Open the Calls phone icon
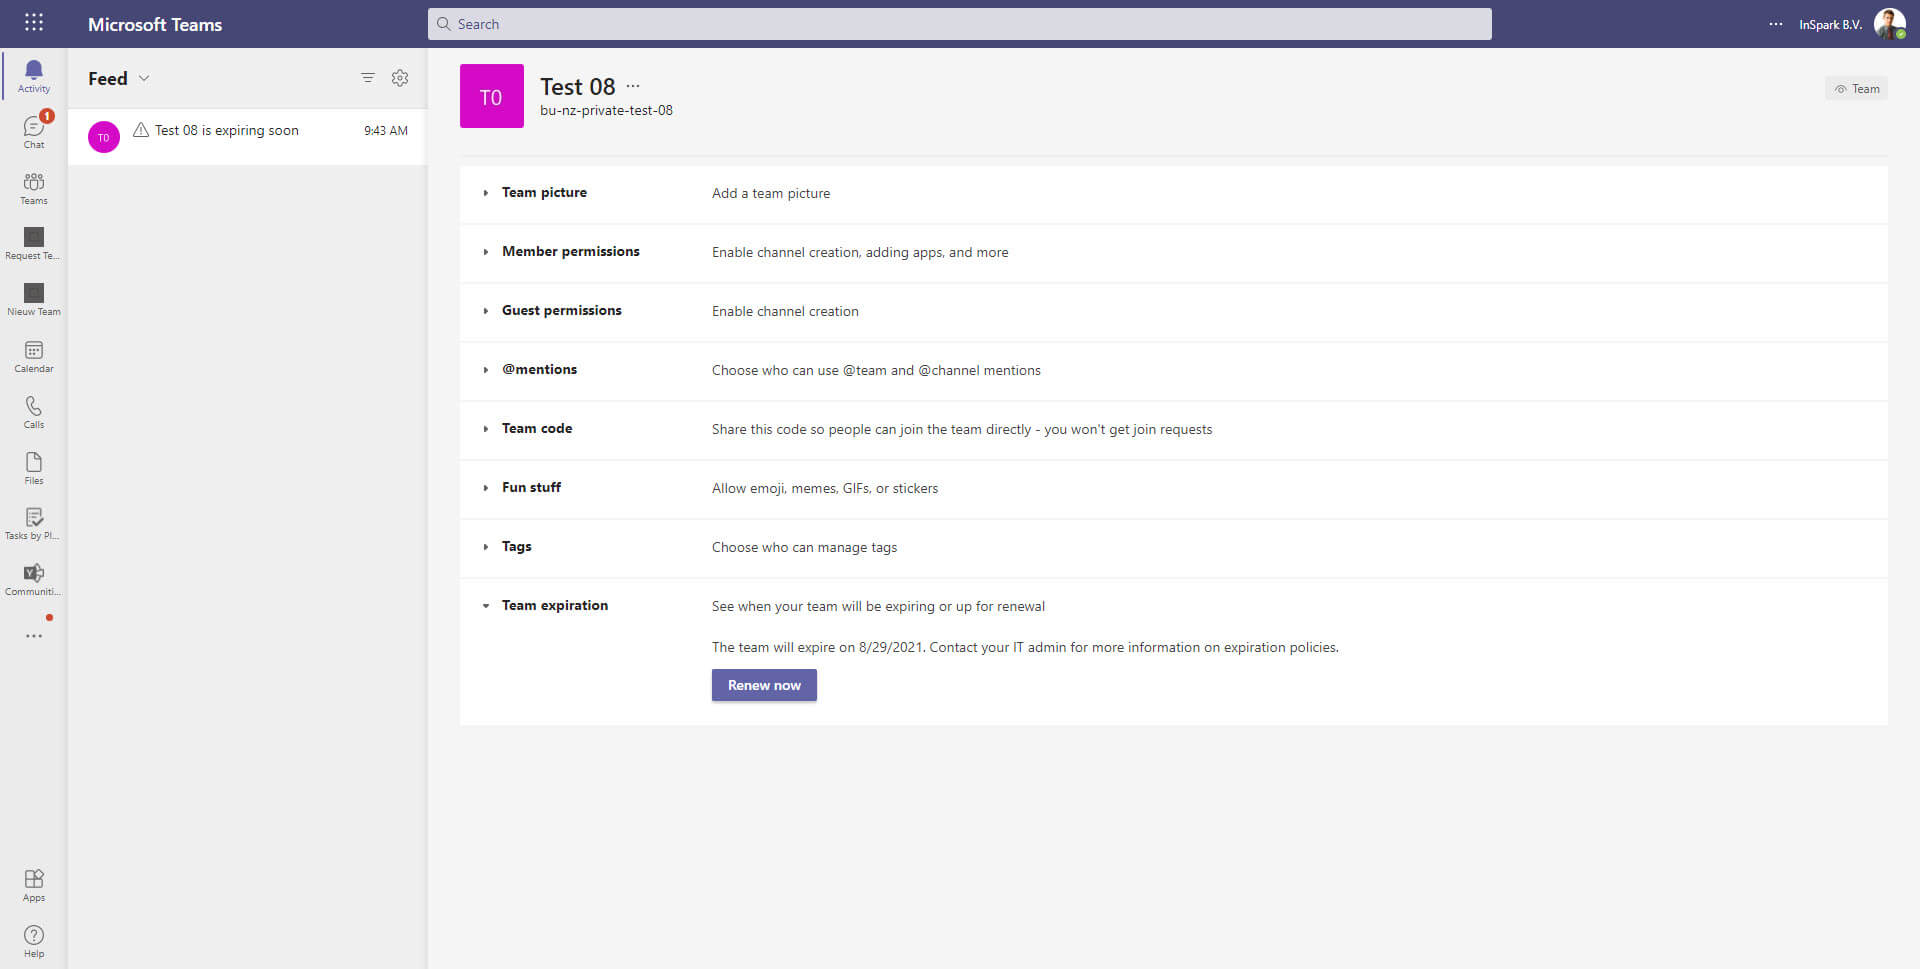The height and width of the screenshot is (969, 1920). [34, 411]
